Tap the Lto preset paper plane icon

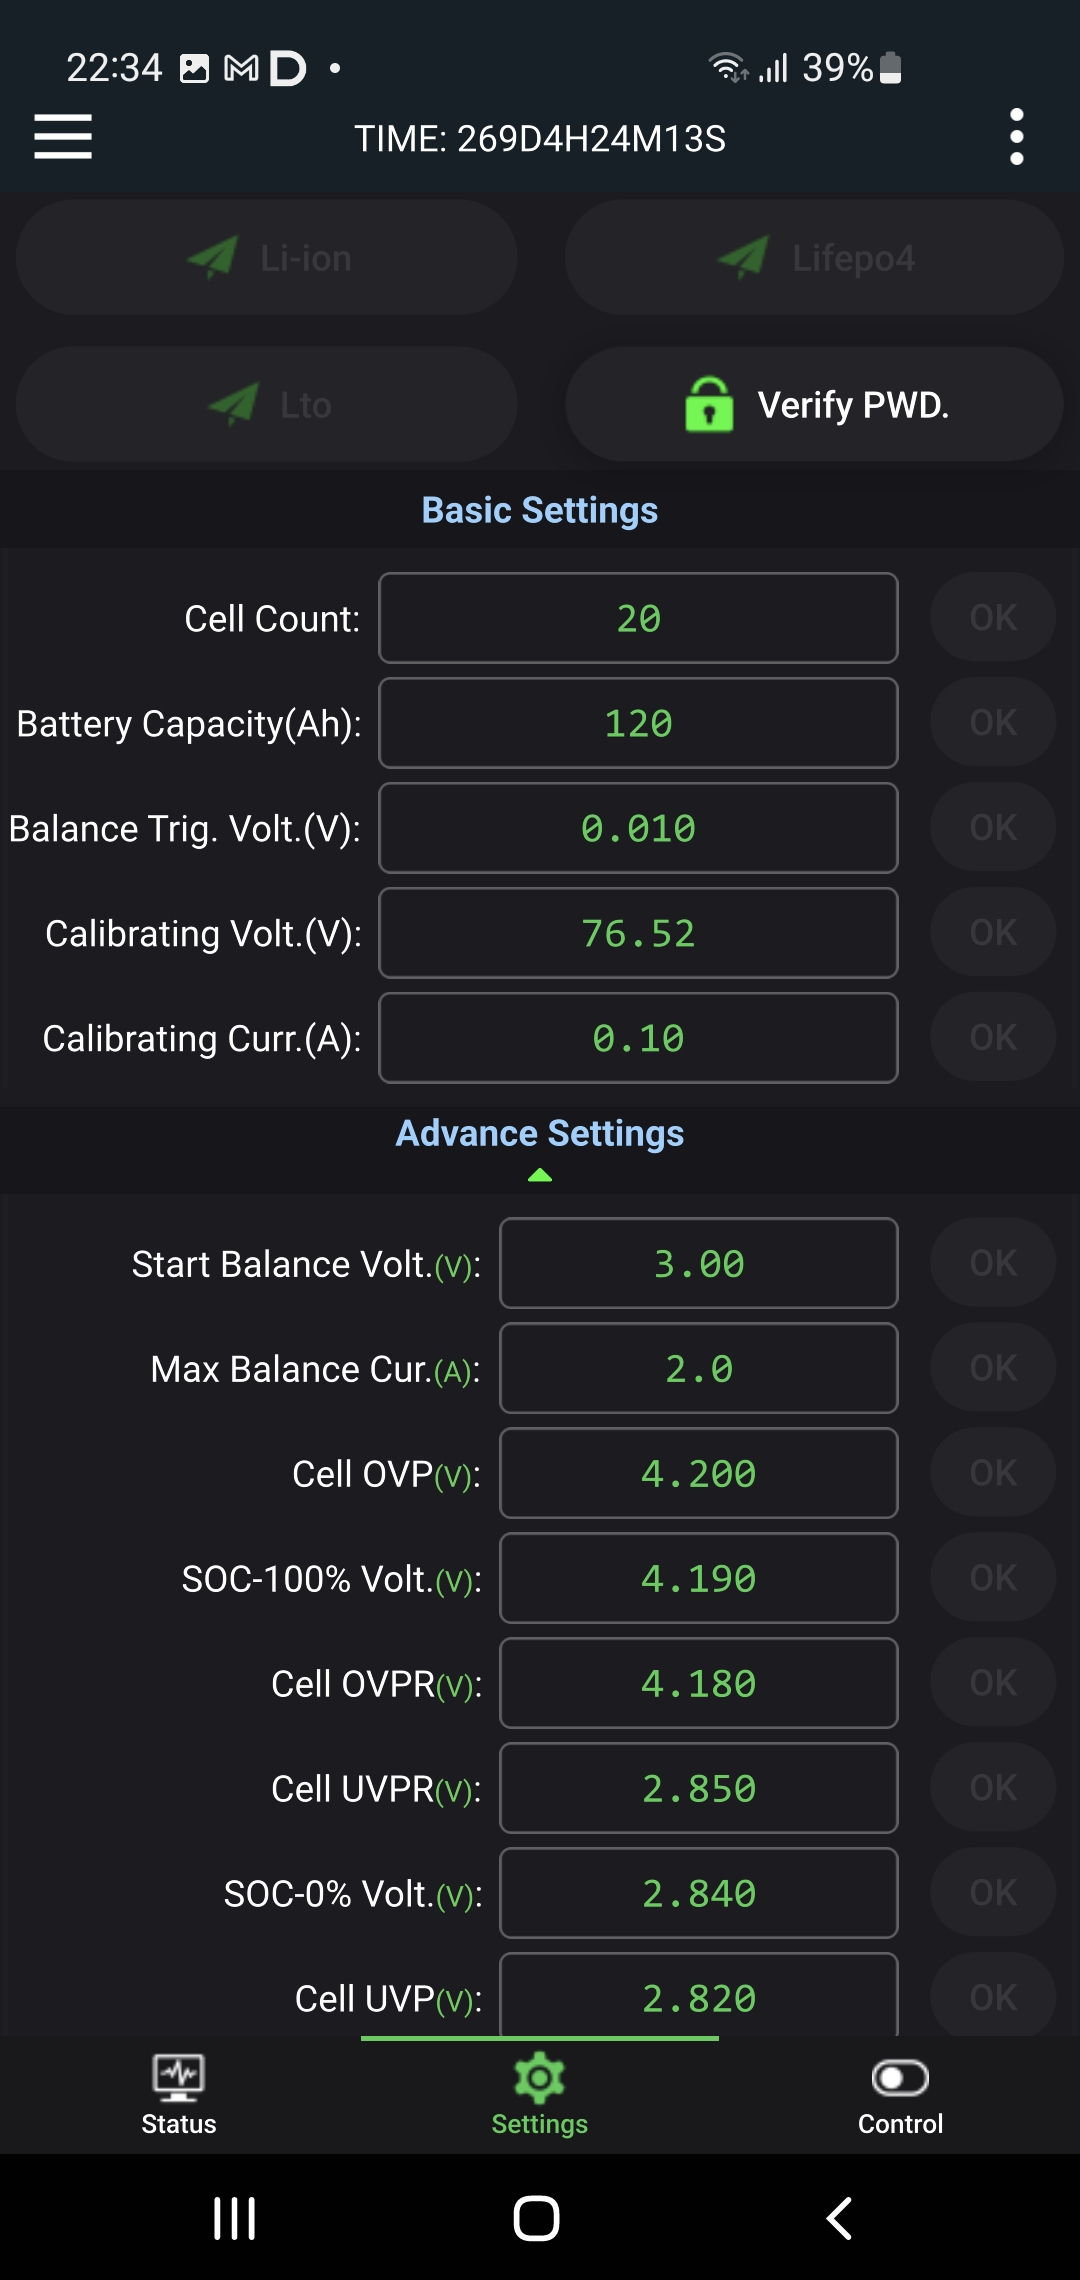coord(233,405)
